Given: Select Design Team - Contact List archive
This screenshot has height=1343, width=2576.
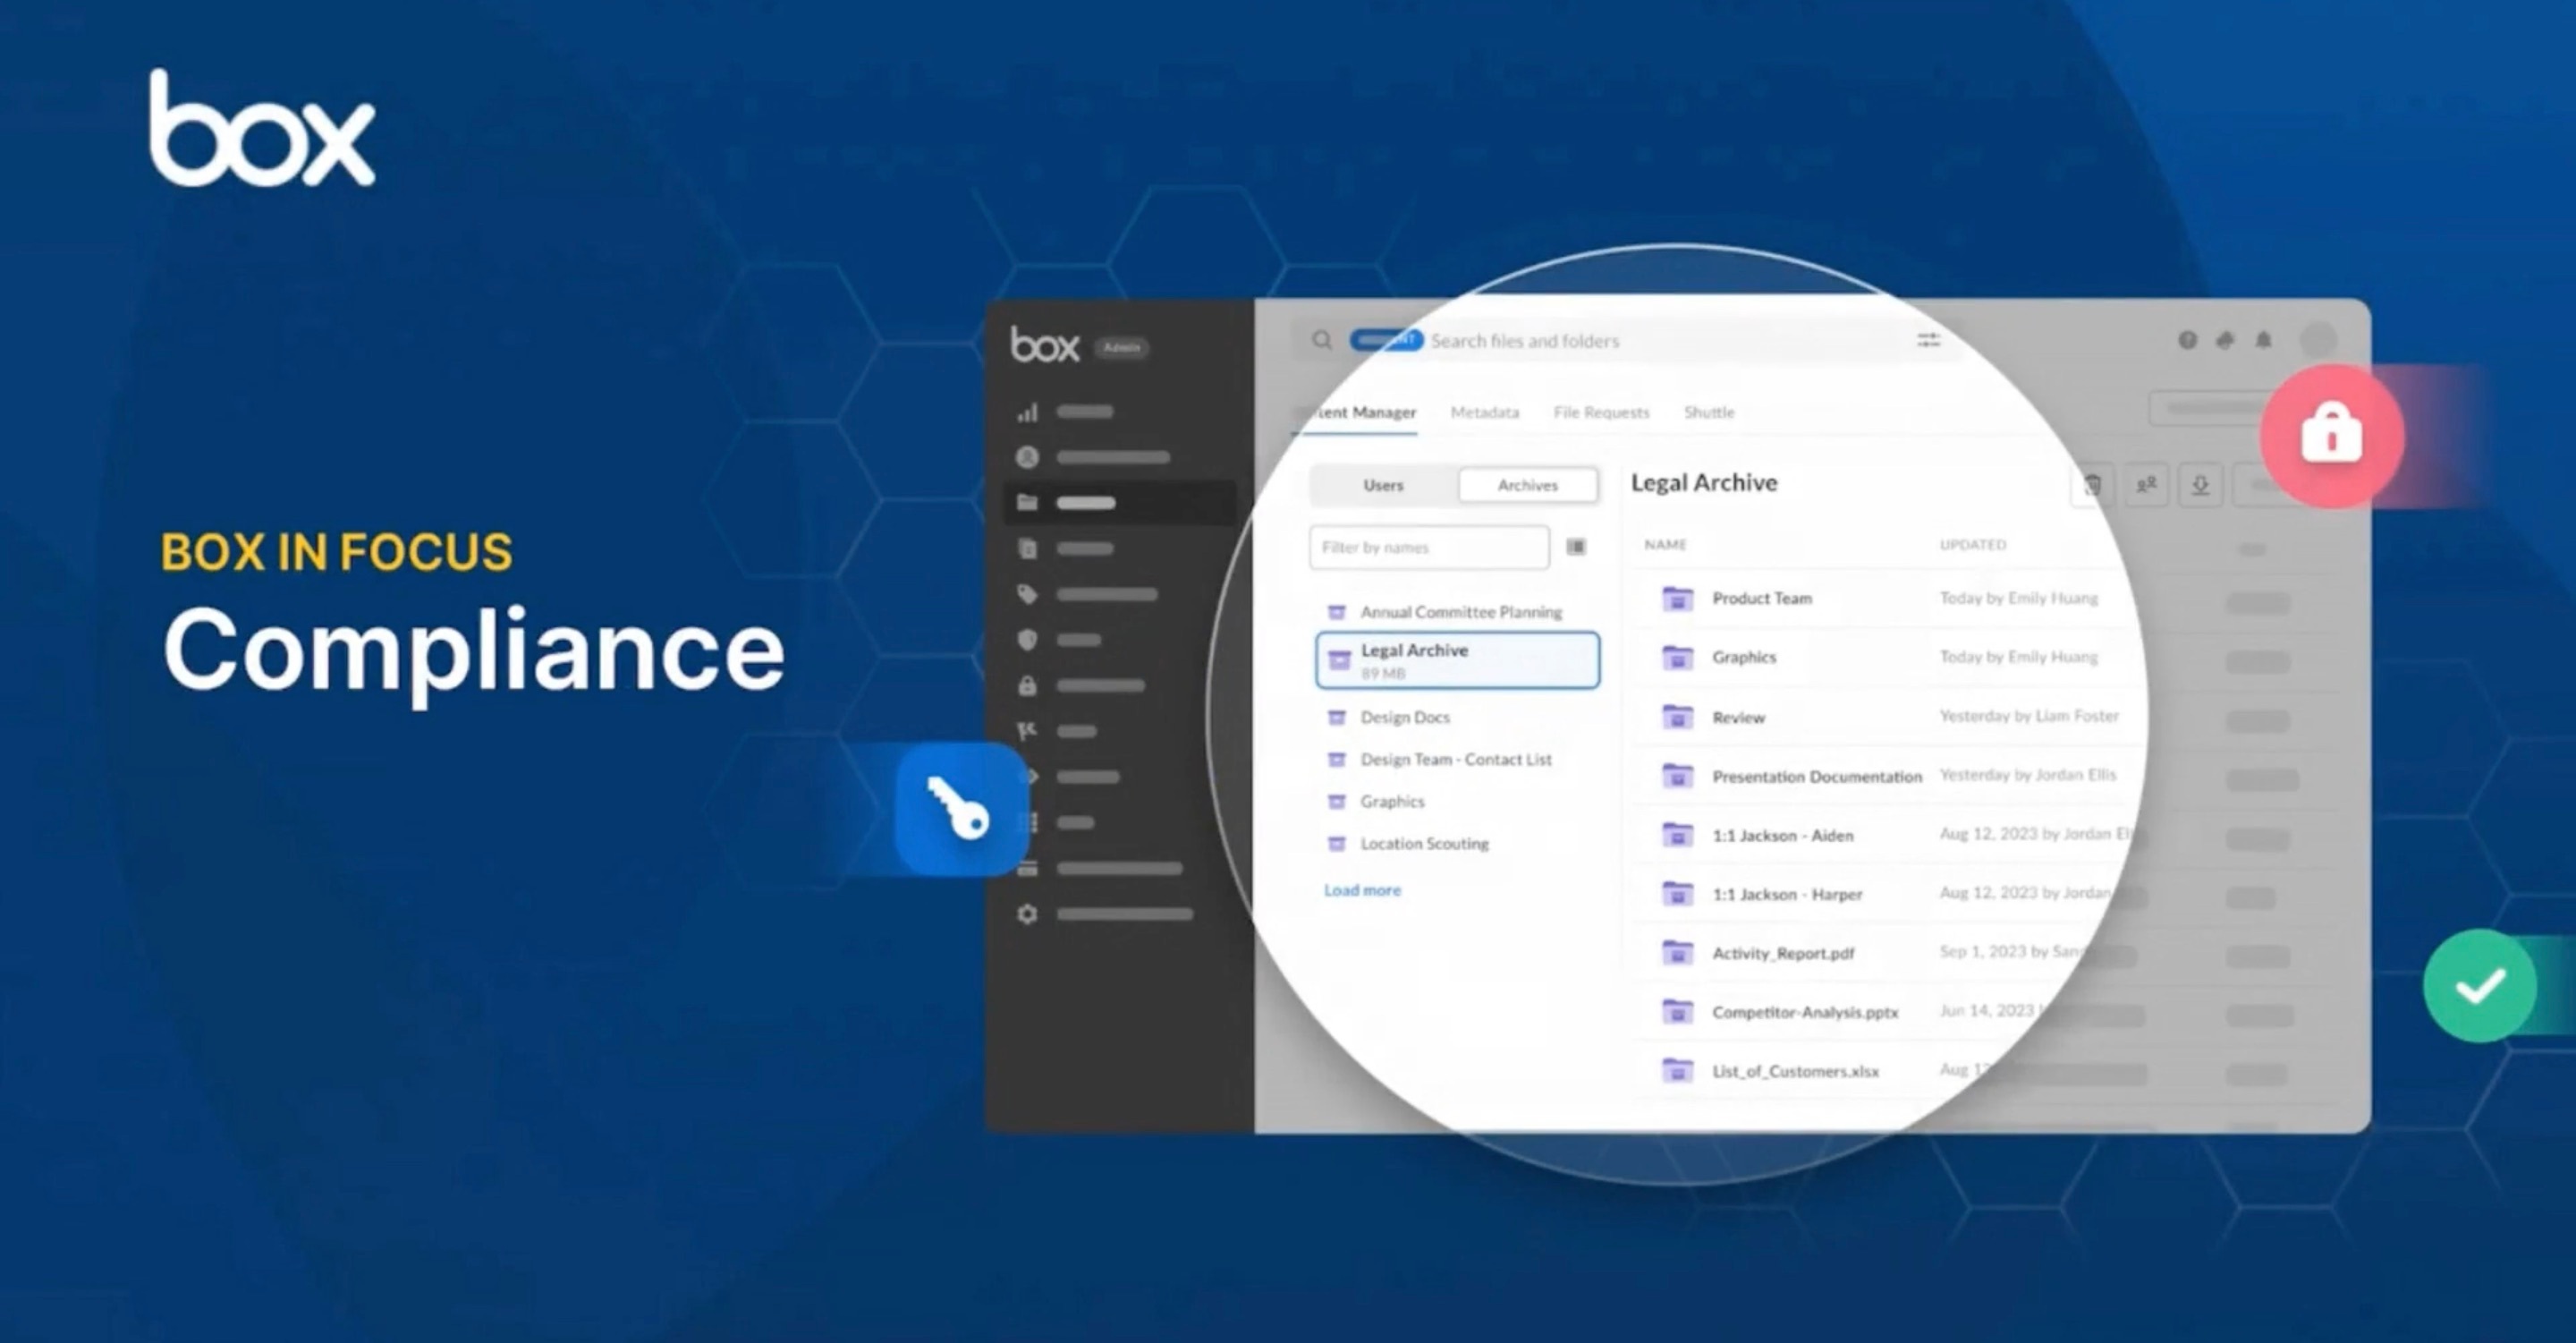Looking at the screenshot, I should pyautogui.click(x=1456, y=759).
